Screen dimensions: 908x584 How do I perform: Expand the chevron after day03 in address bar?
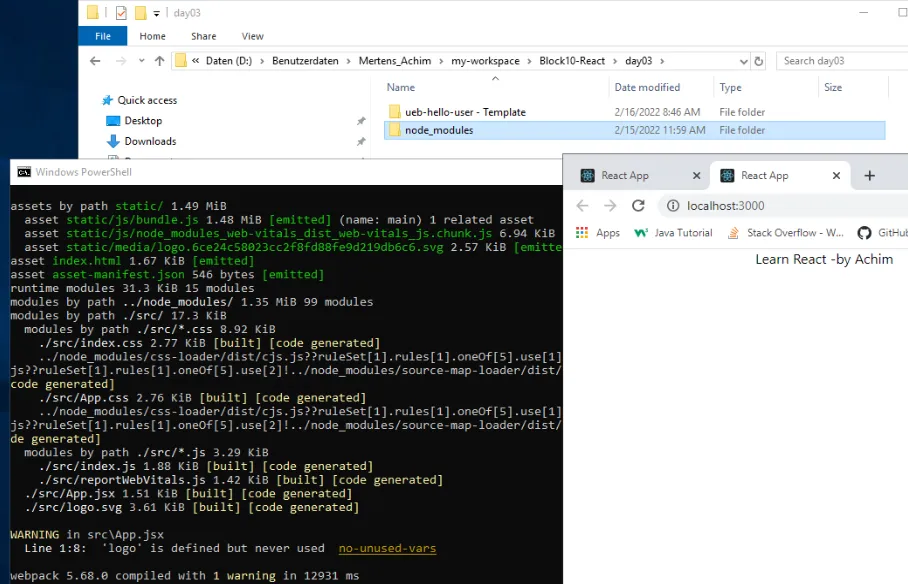click(x=662, y=61)
